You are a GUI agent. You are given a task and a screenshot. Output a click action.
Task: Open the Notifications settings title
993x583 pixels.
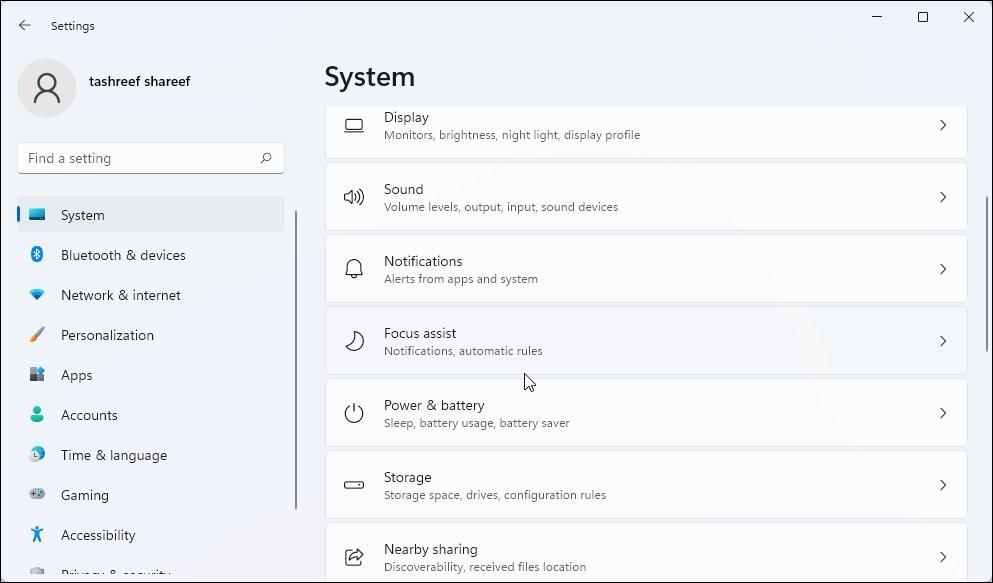click(423, 261)
